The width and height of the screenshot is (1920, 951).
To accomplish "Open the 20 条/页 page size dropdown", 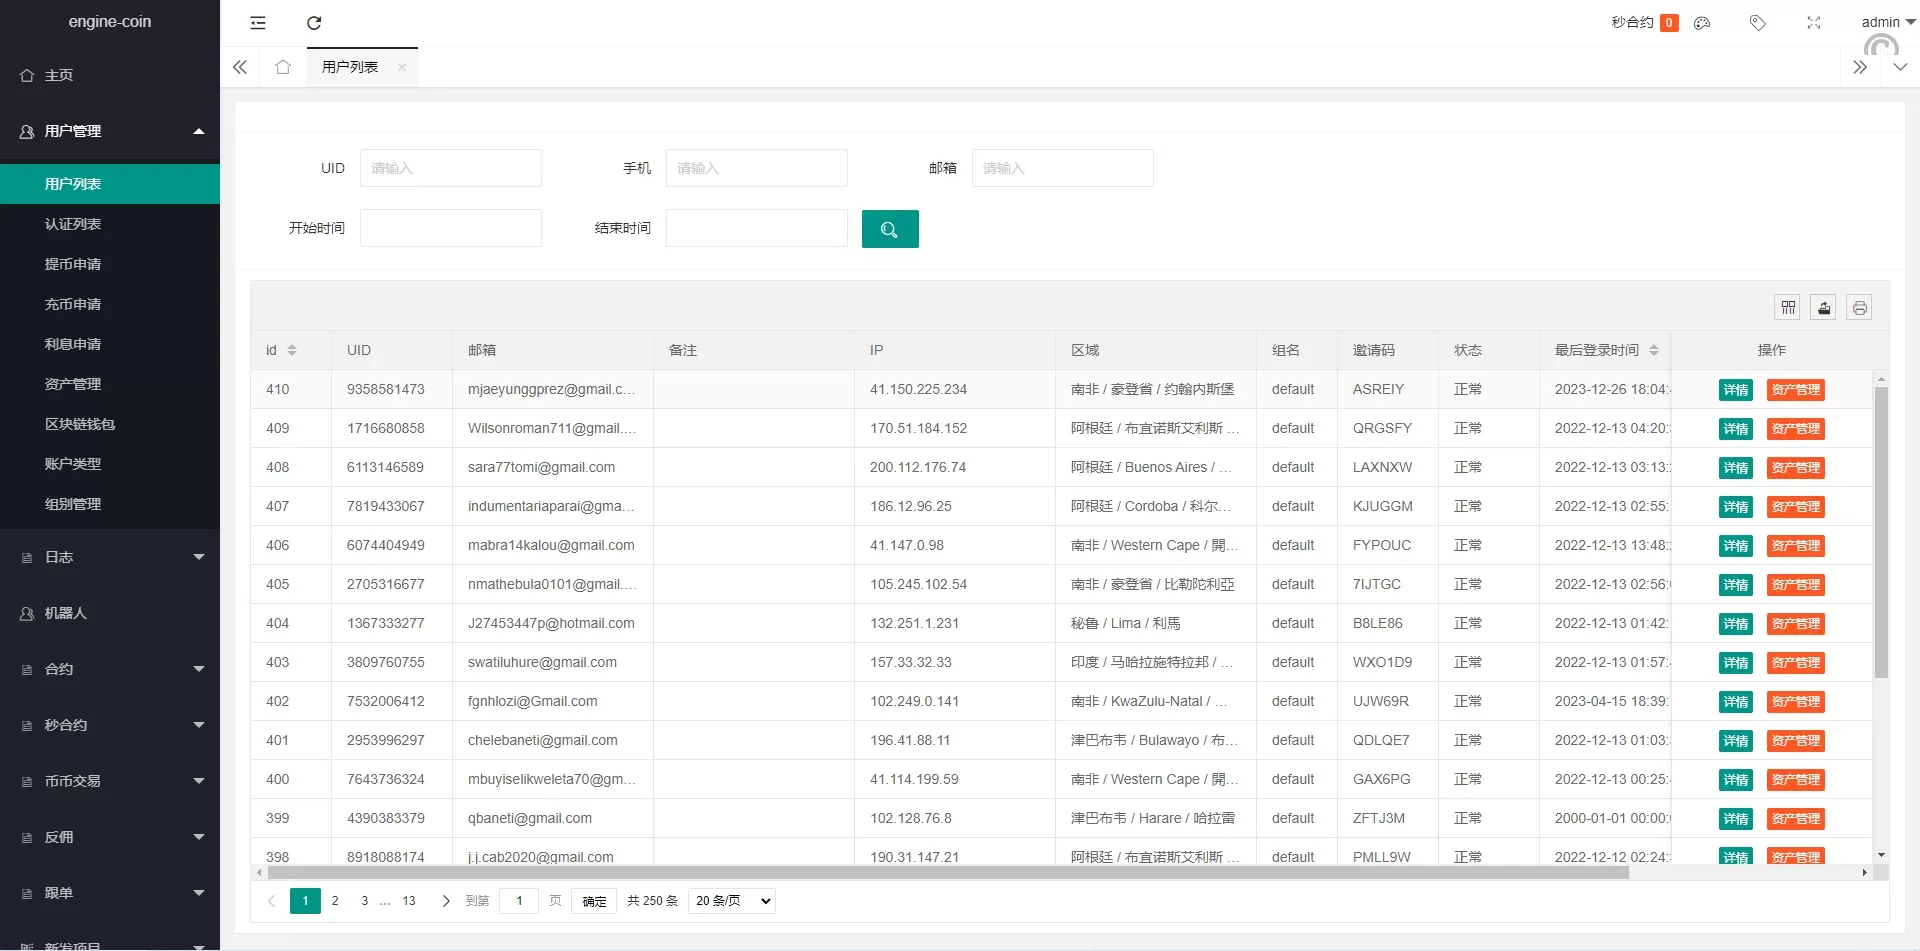I will point(732,901).
